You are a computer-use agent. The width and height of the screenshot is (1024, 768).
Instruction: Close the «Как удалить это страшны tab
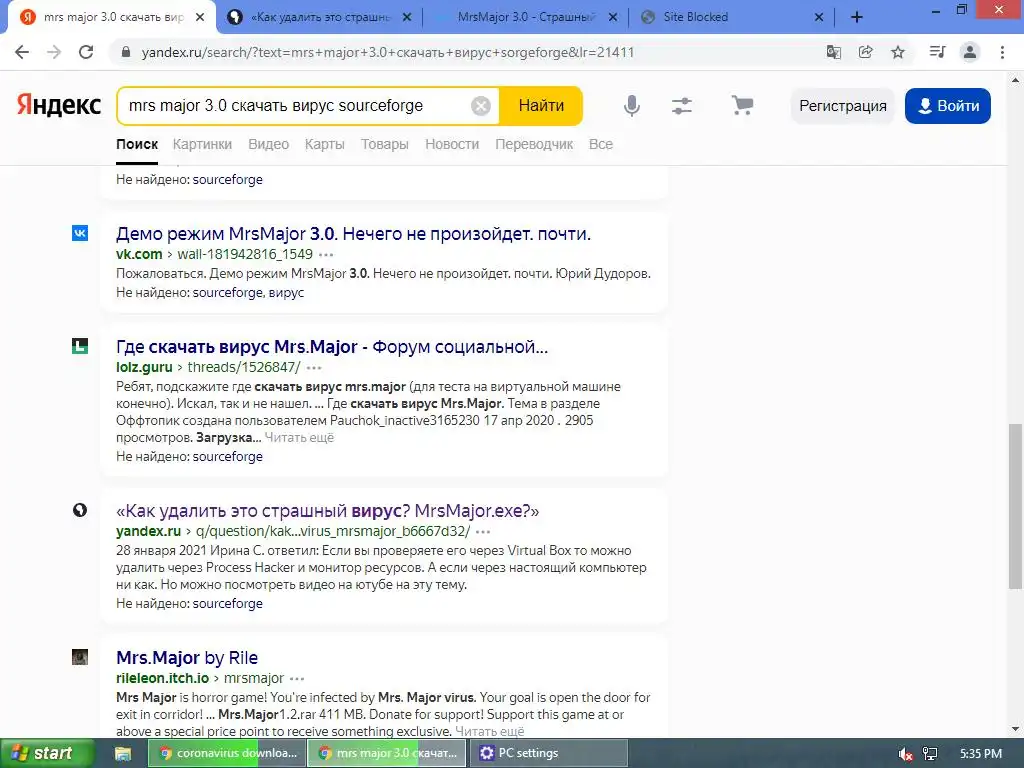407,18
